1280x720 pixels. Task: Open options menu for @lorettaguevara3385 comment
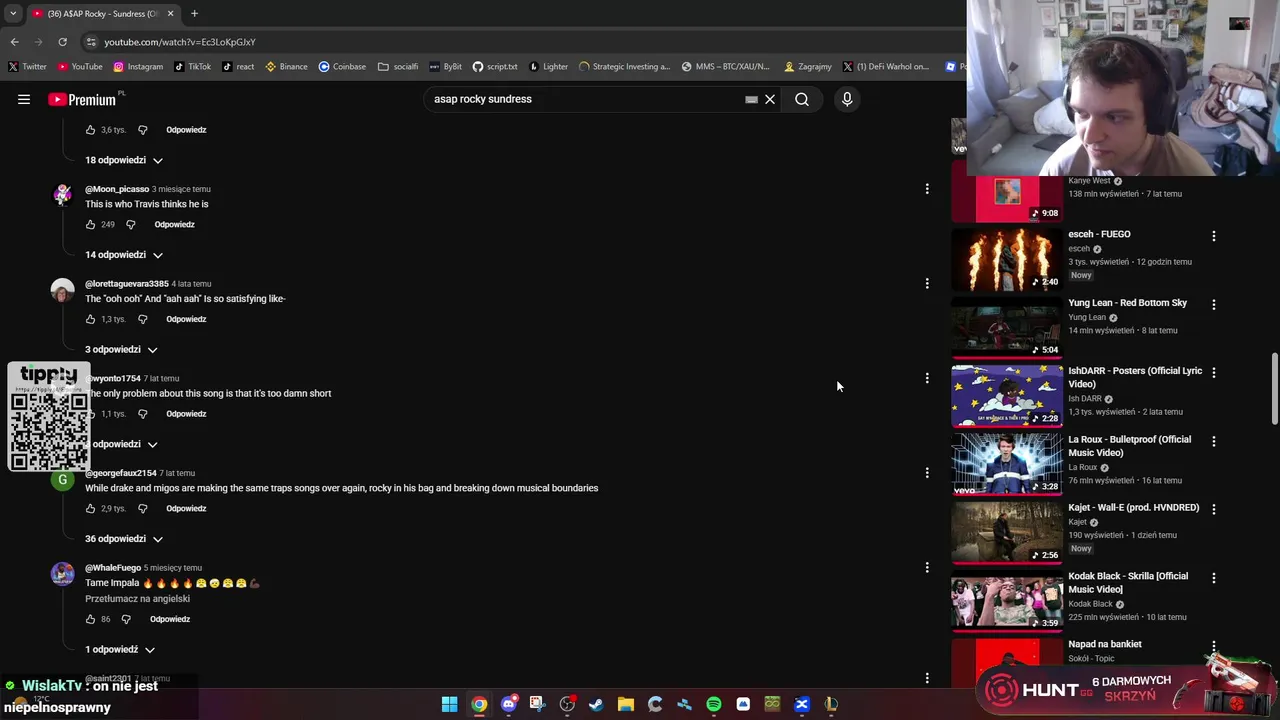tap(927, 283)
